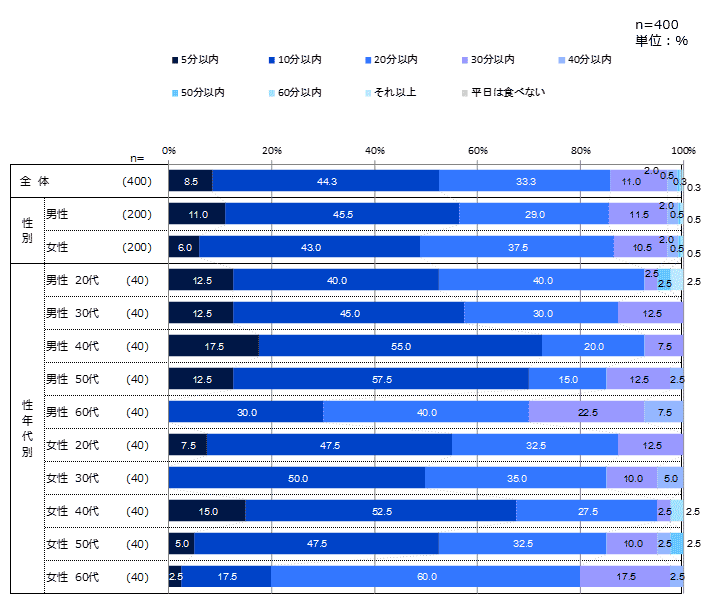The height and width of the screenshot is (613, 710).
Task: Click the 50分以内 legend color swatch
Action: coord(175,93)
